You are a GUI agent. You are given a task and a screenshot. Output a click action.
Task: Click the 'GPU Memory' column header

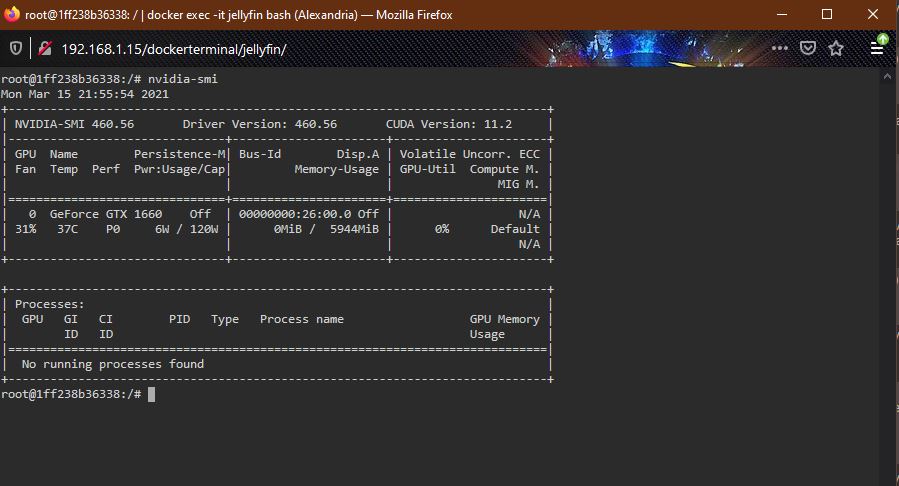click(505, 319)
